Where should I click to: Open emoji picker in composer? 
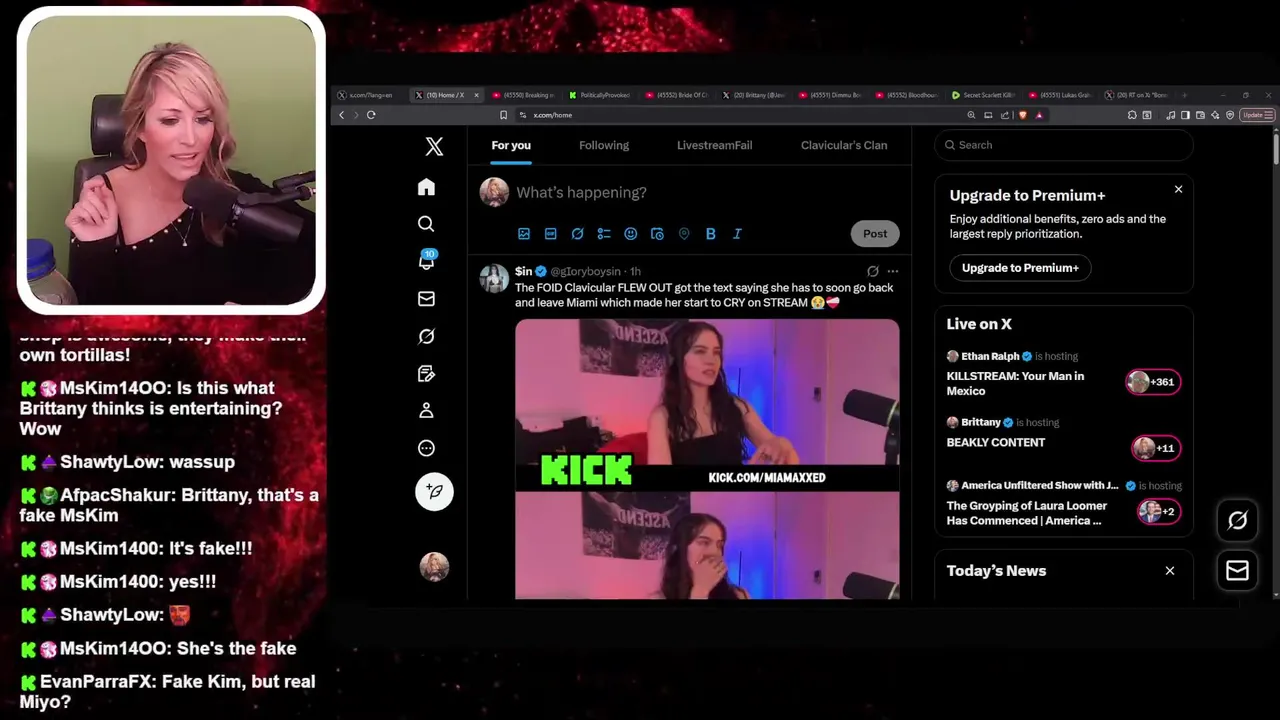pyautogui.click(x=630, y=233)
